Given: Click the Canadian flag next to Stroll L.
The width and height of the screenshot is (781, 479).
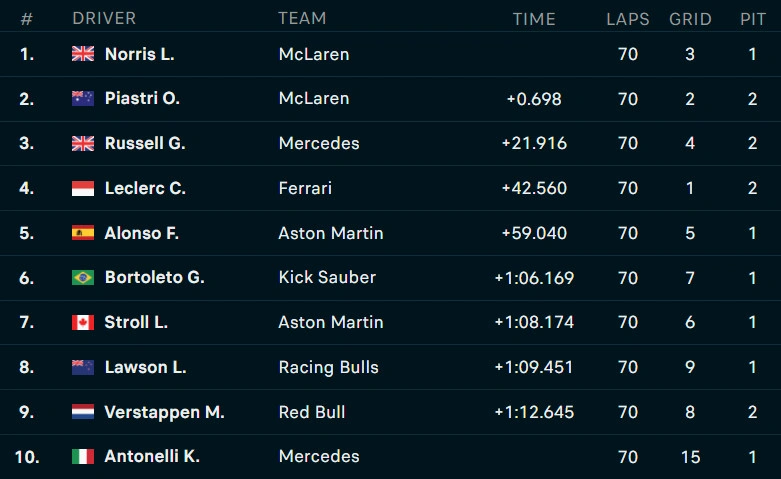Looking at the screenshot, I should [83, 322].
